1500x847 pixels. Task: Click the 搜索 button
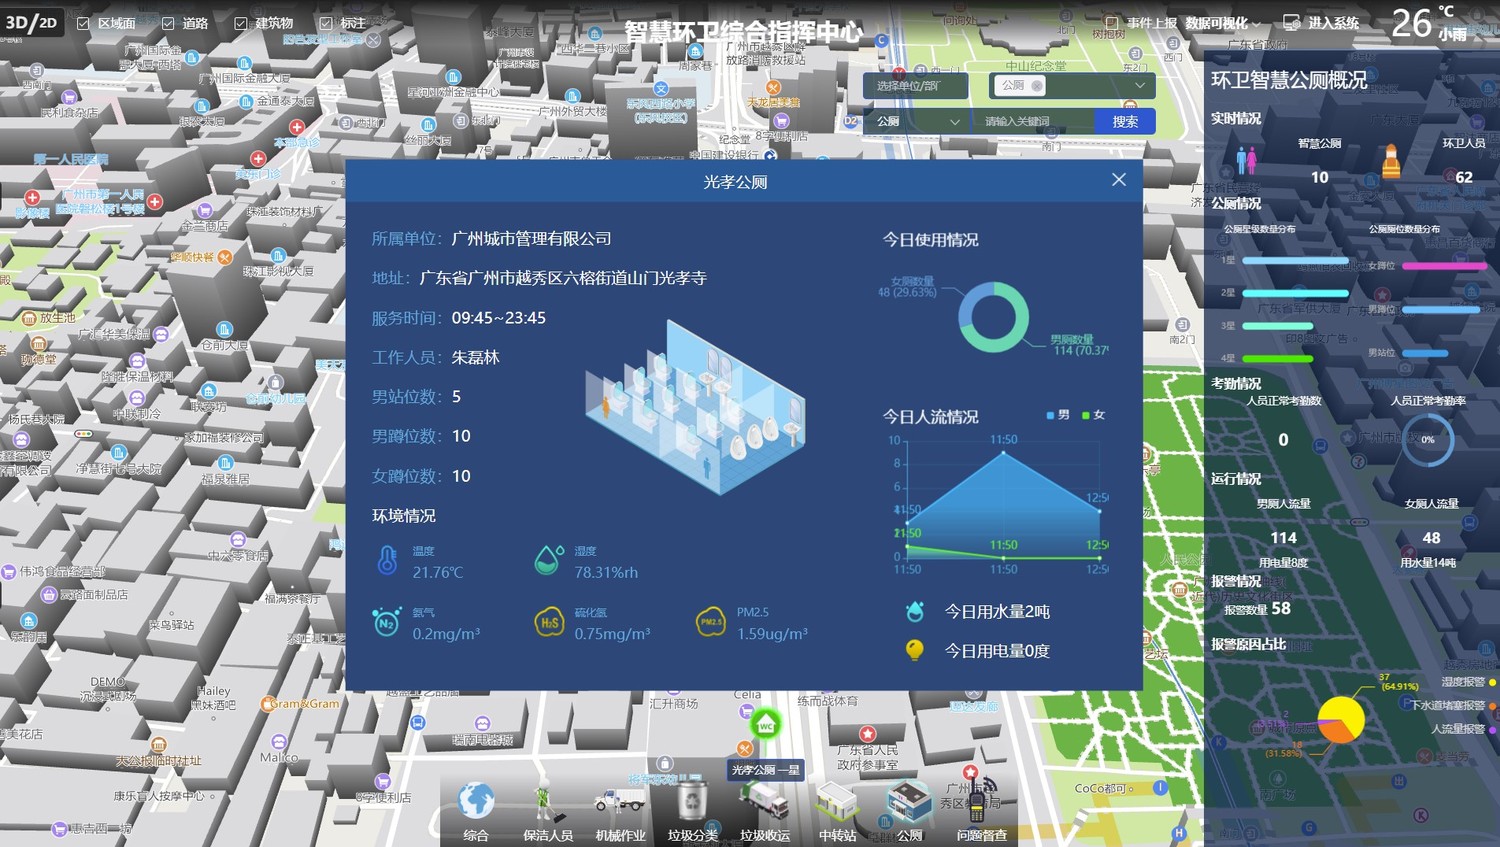pyautogui.click(x=1125, y=121)
